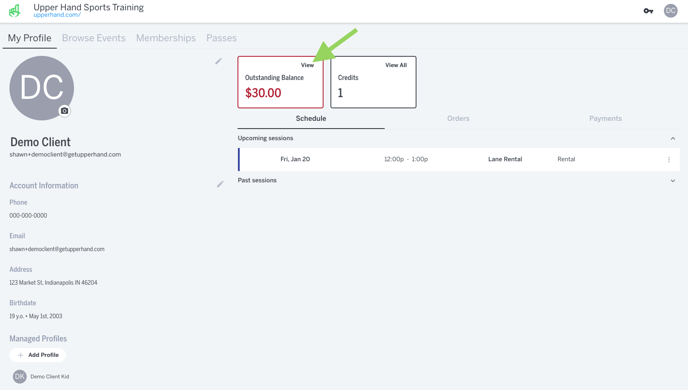Viewport: 688px width, 390px height.
Task: Expand the Past sessions section
Action: click(x=673, y=181)
